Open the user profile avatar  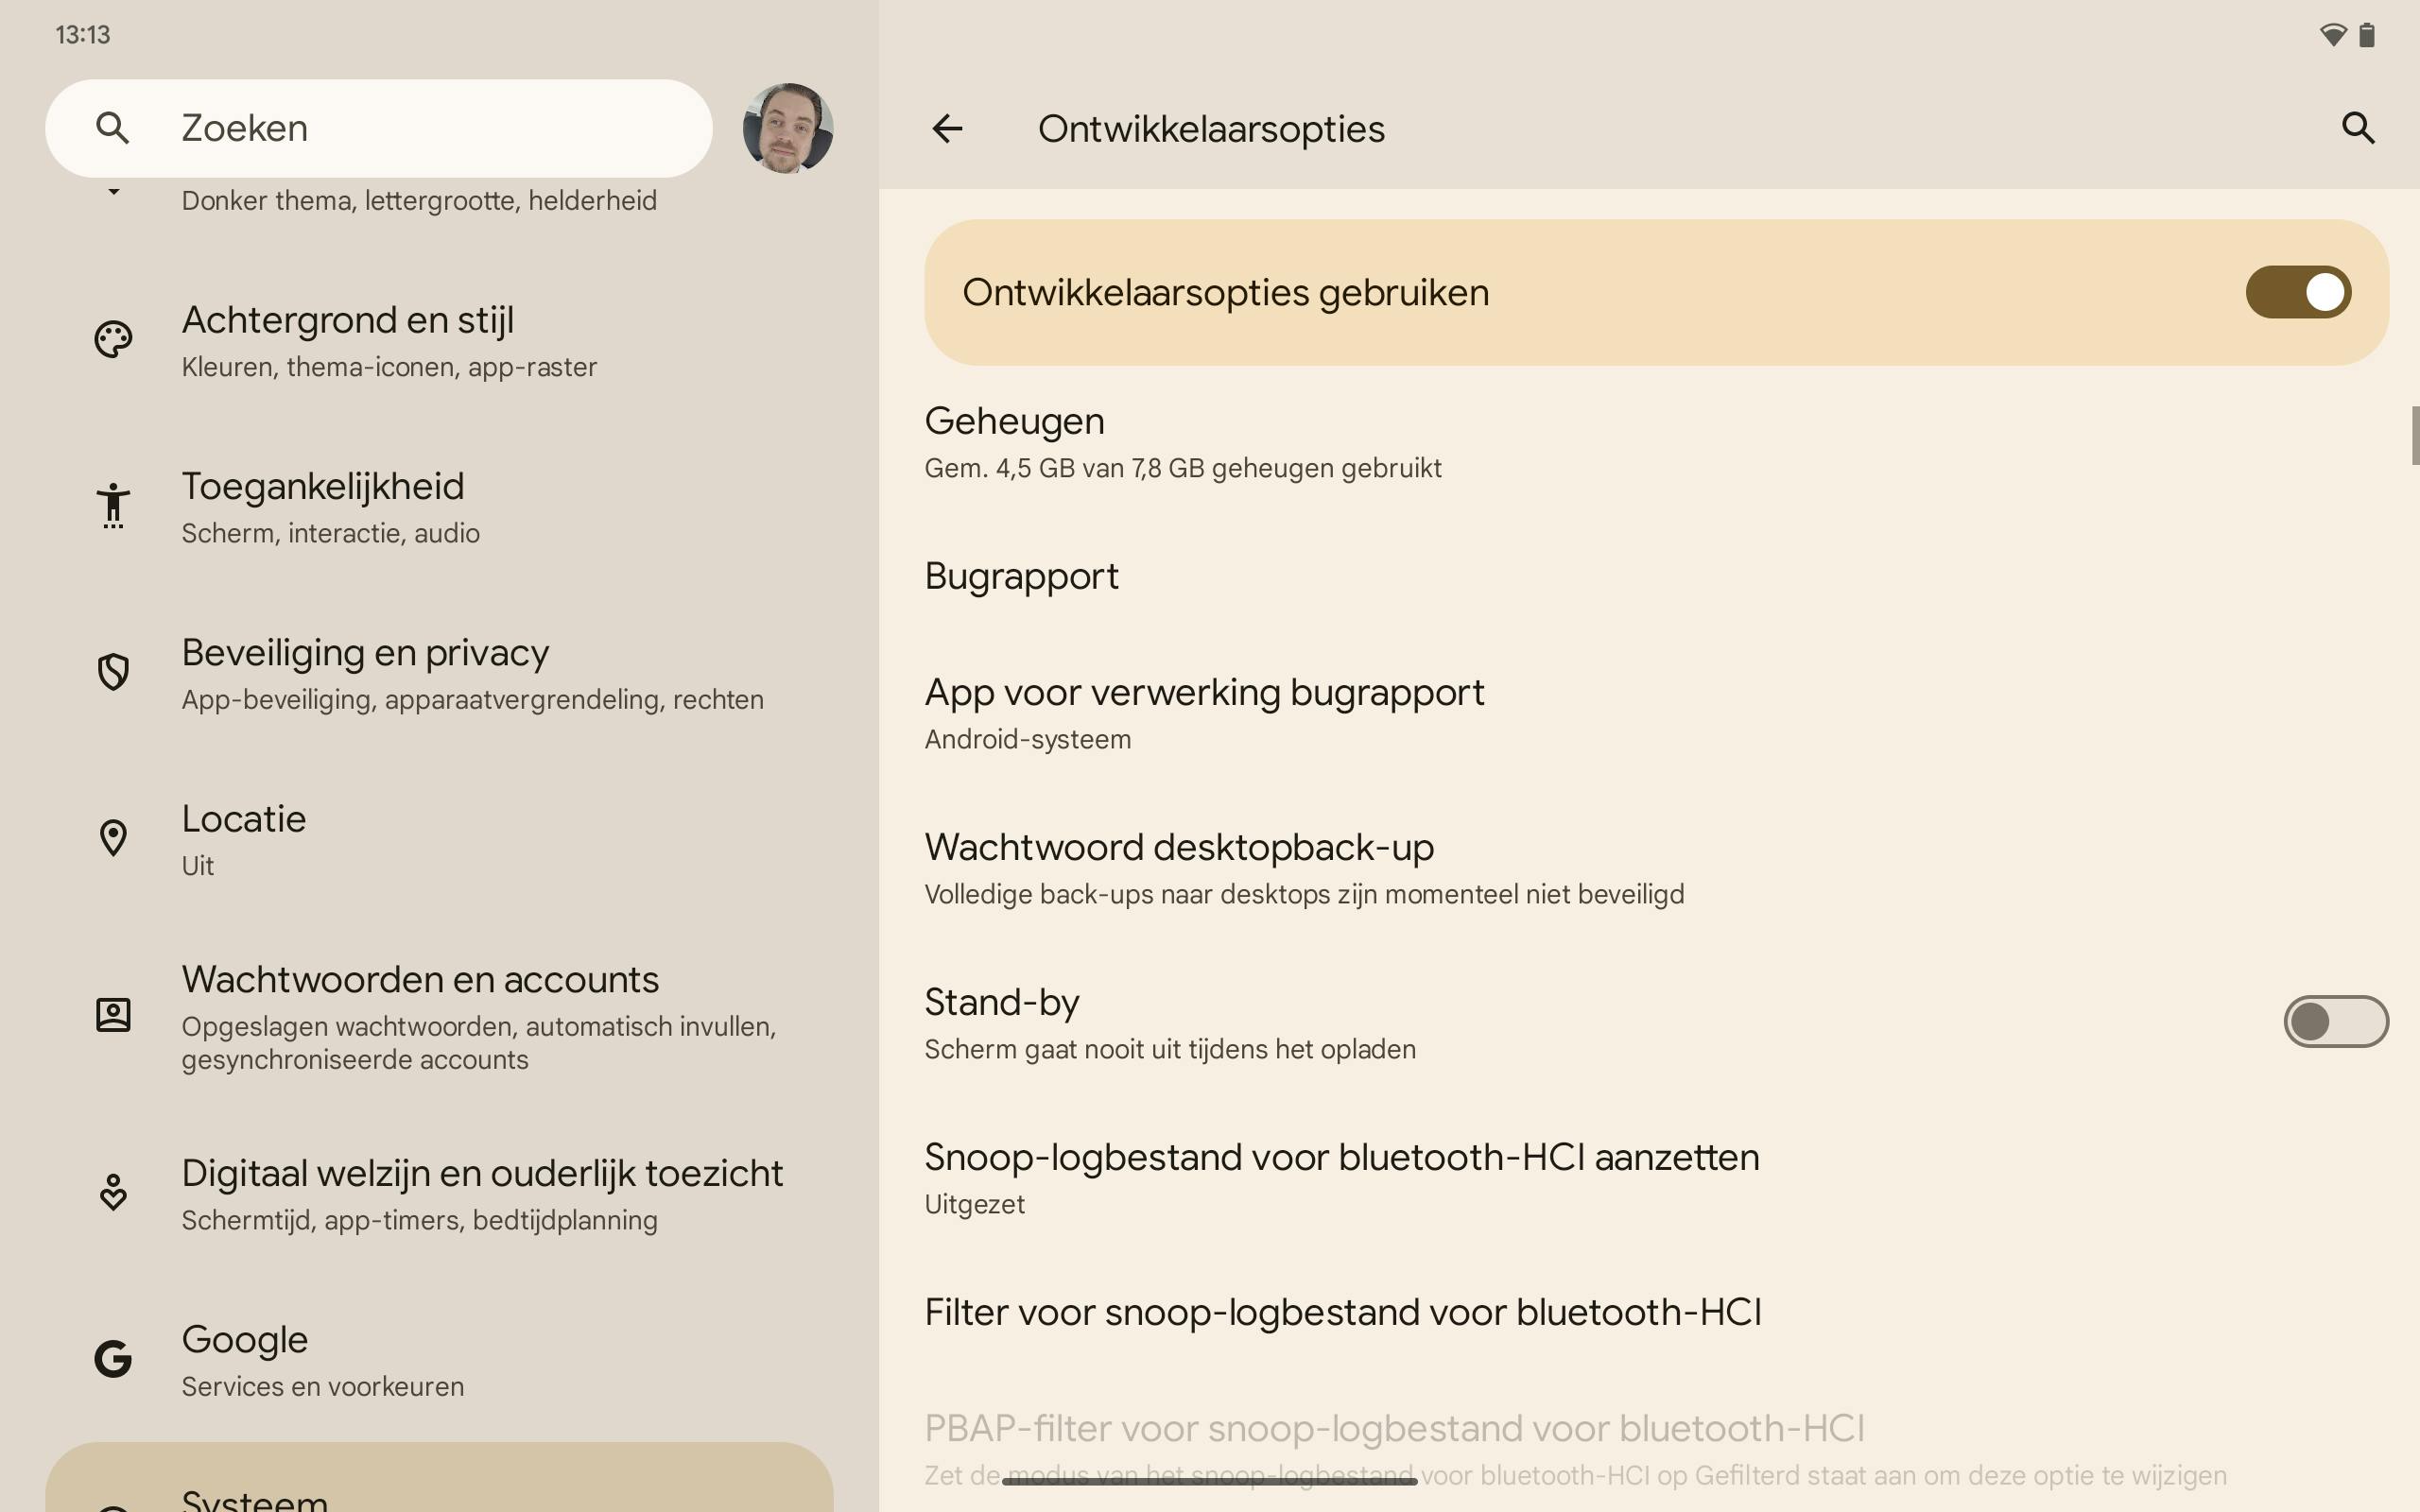[x=787, y=128]
